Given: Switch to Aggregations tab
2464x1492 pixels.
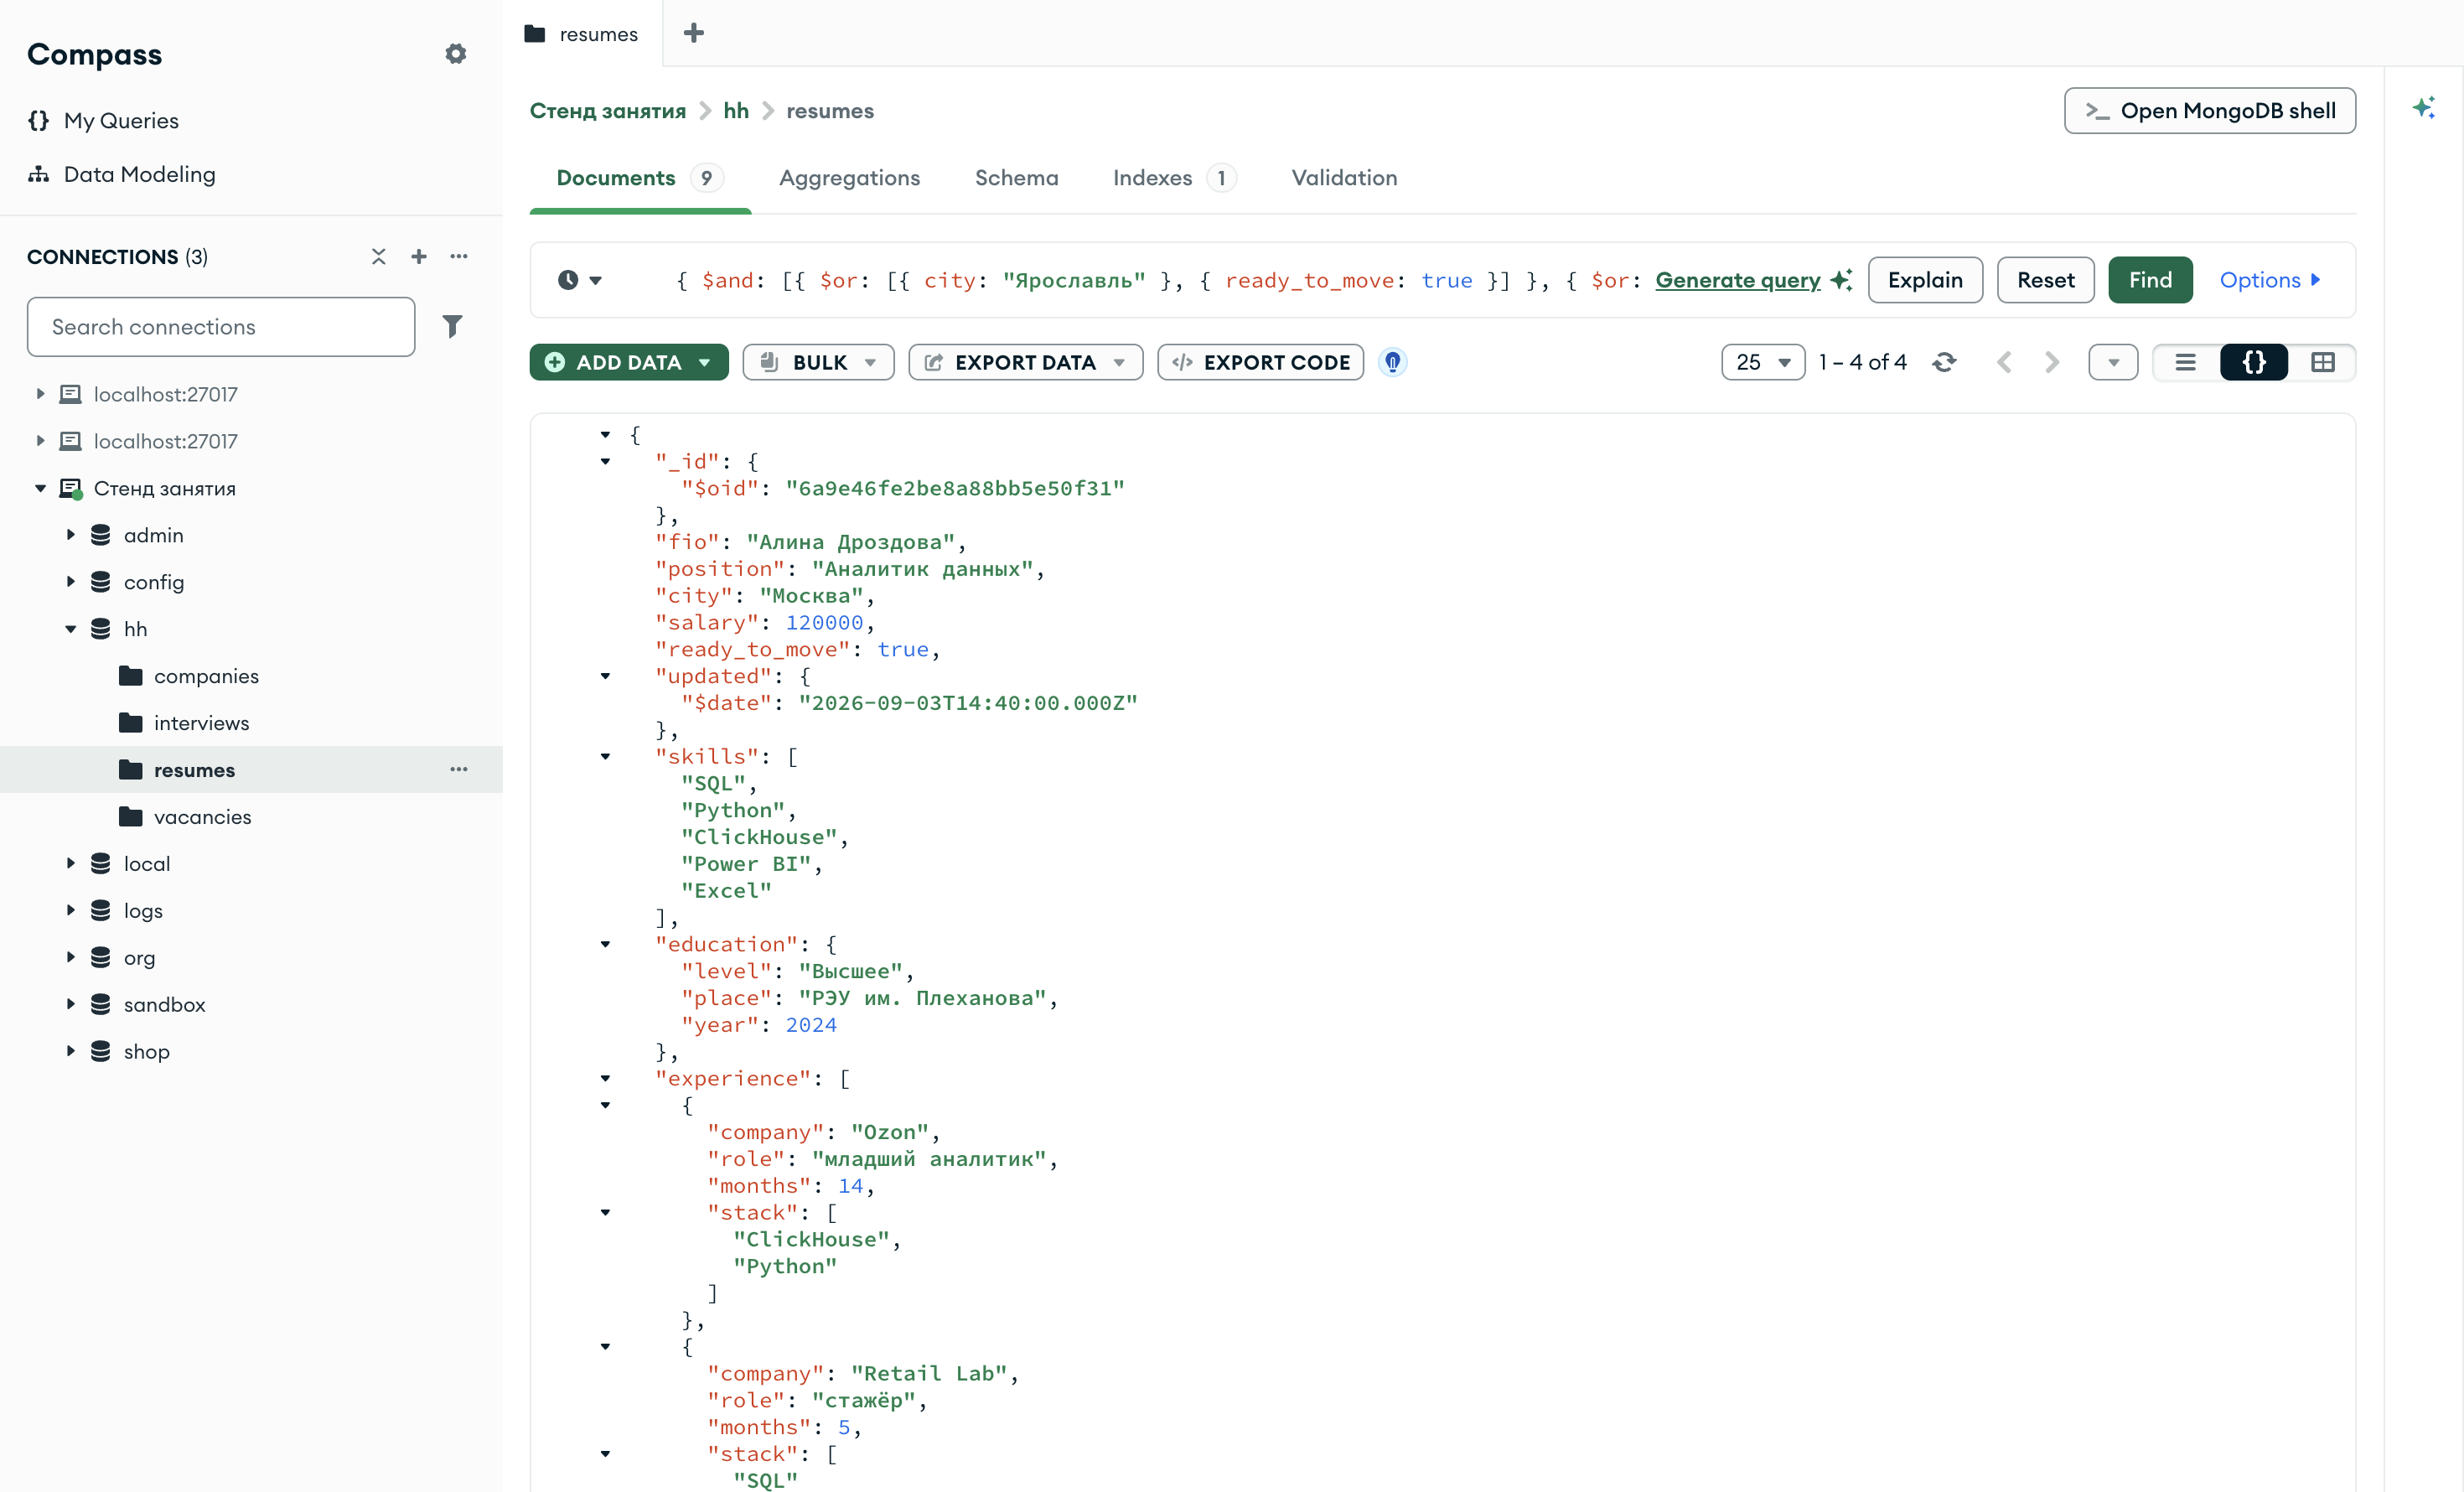Looking at the screenshot, I should (x=849, y=178).
